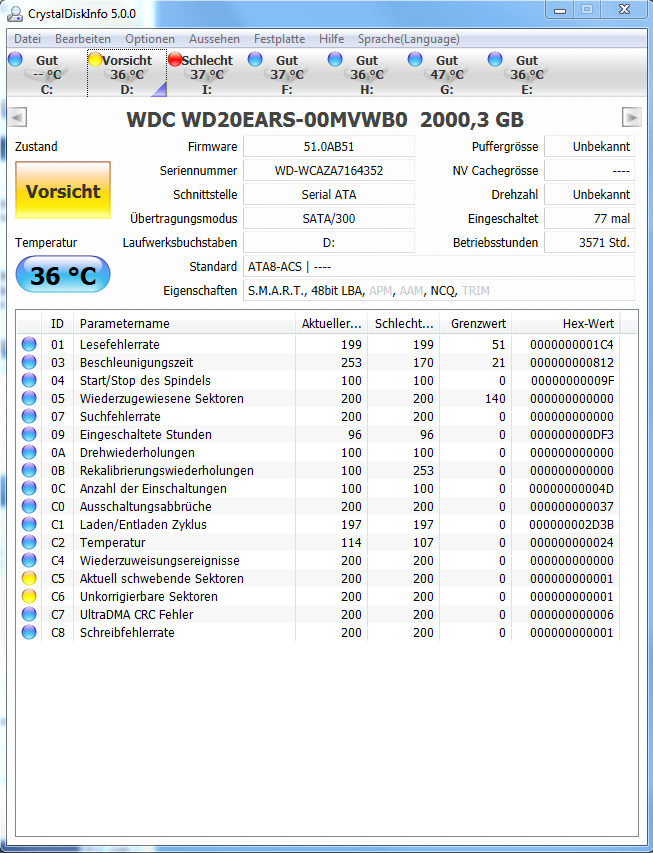Screen dimensions: 653x853
Task: Go to next disk with right arrow
Action: click(631, 117)
